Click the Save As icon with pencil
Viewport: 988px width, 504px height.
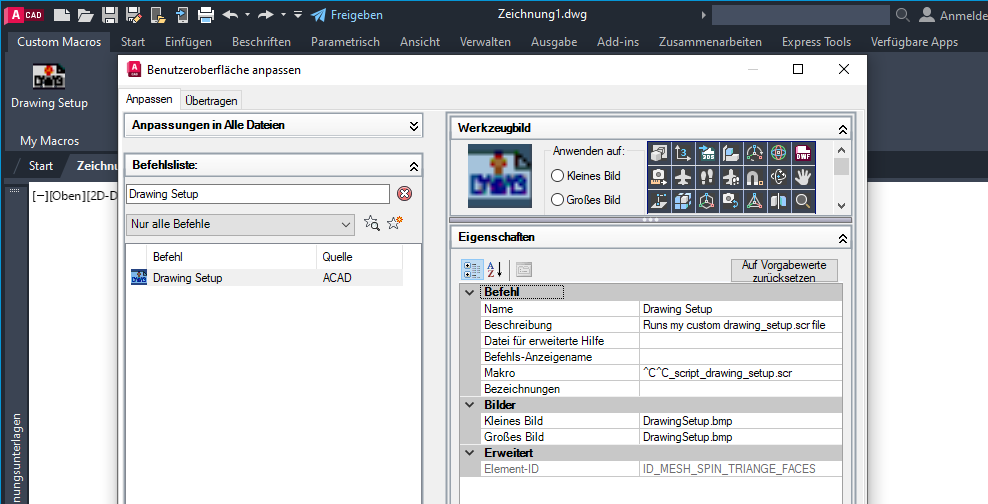(134, 14)
